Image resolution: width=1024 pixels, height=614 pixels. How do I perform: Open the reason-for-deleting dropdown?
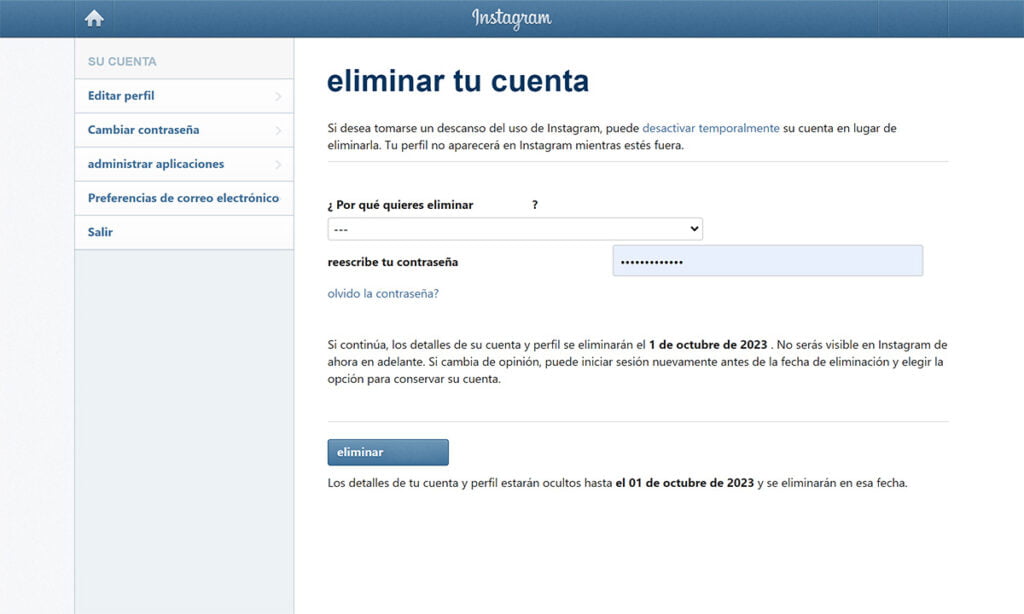pyautogui.click(x=515, y=229)
